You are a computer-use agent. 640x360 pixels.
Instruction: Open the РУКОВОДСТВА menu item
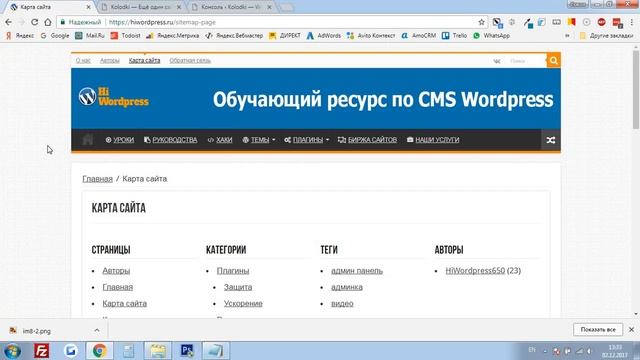[171, 140]
